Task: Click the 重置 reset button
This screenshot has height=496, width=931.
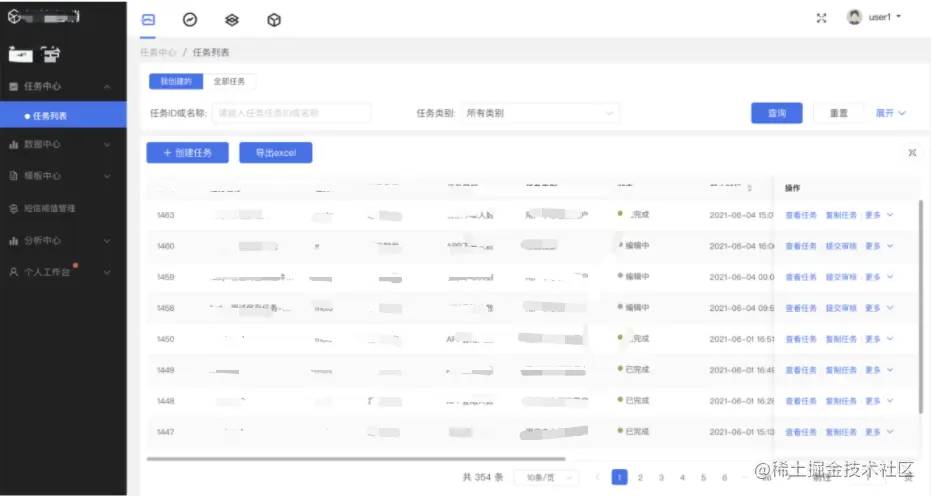Action: (838, 113)
